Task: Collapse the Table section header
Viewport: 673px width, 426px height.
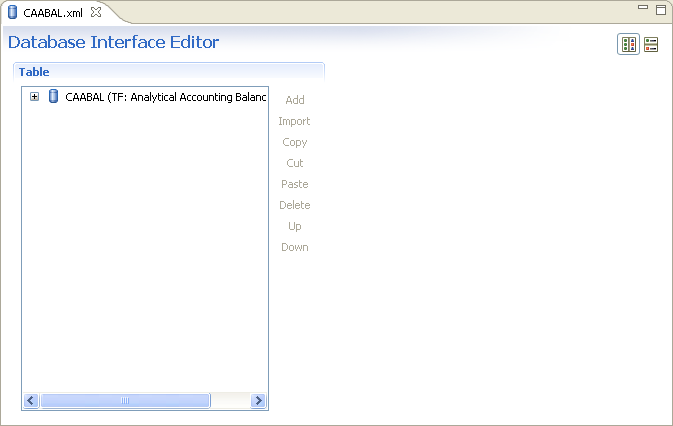Action: (34, 72)
